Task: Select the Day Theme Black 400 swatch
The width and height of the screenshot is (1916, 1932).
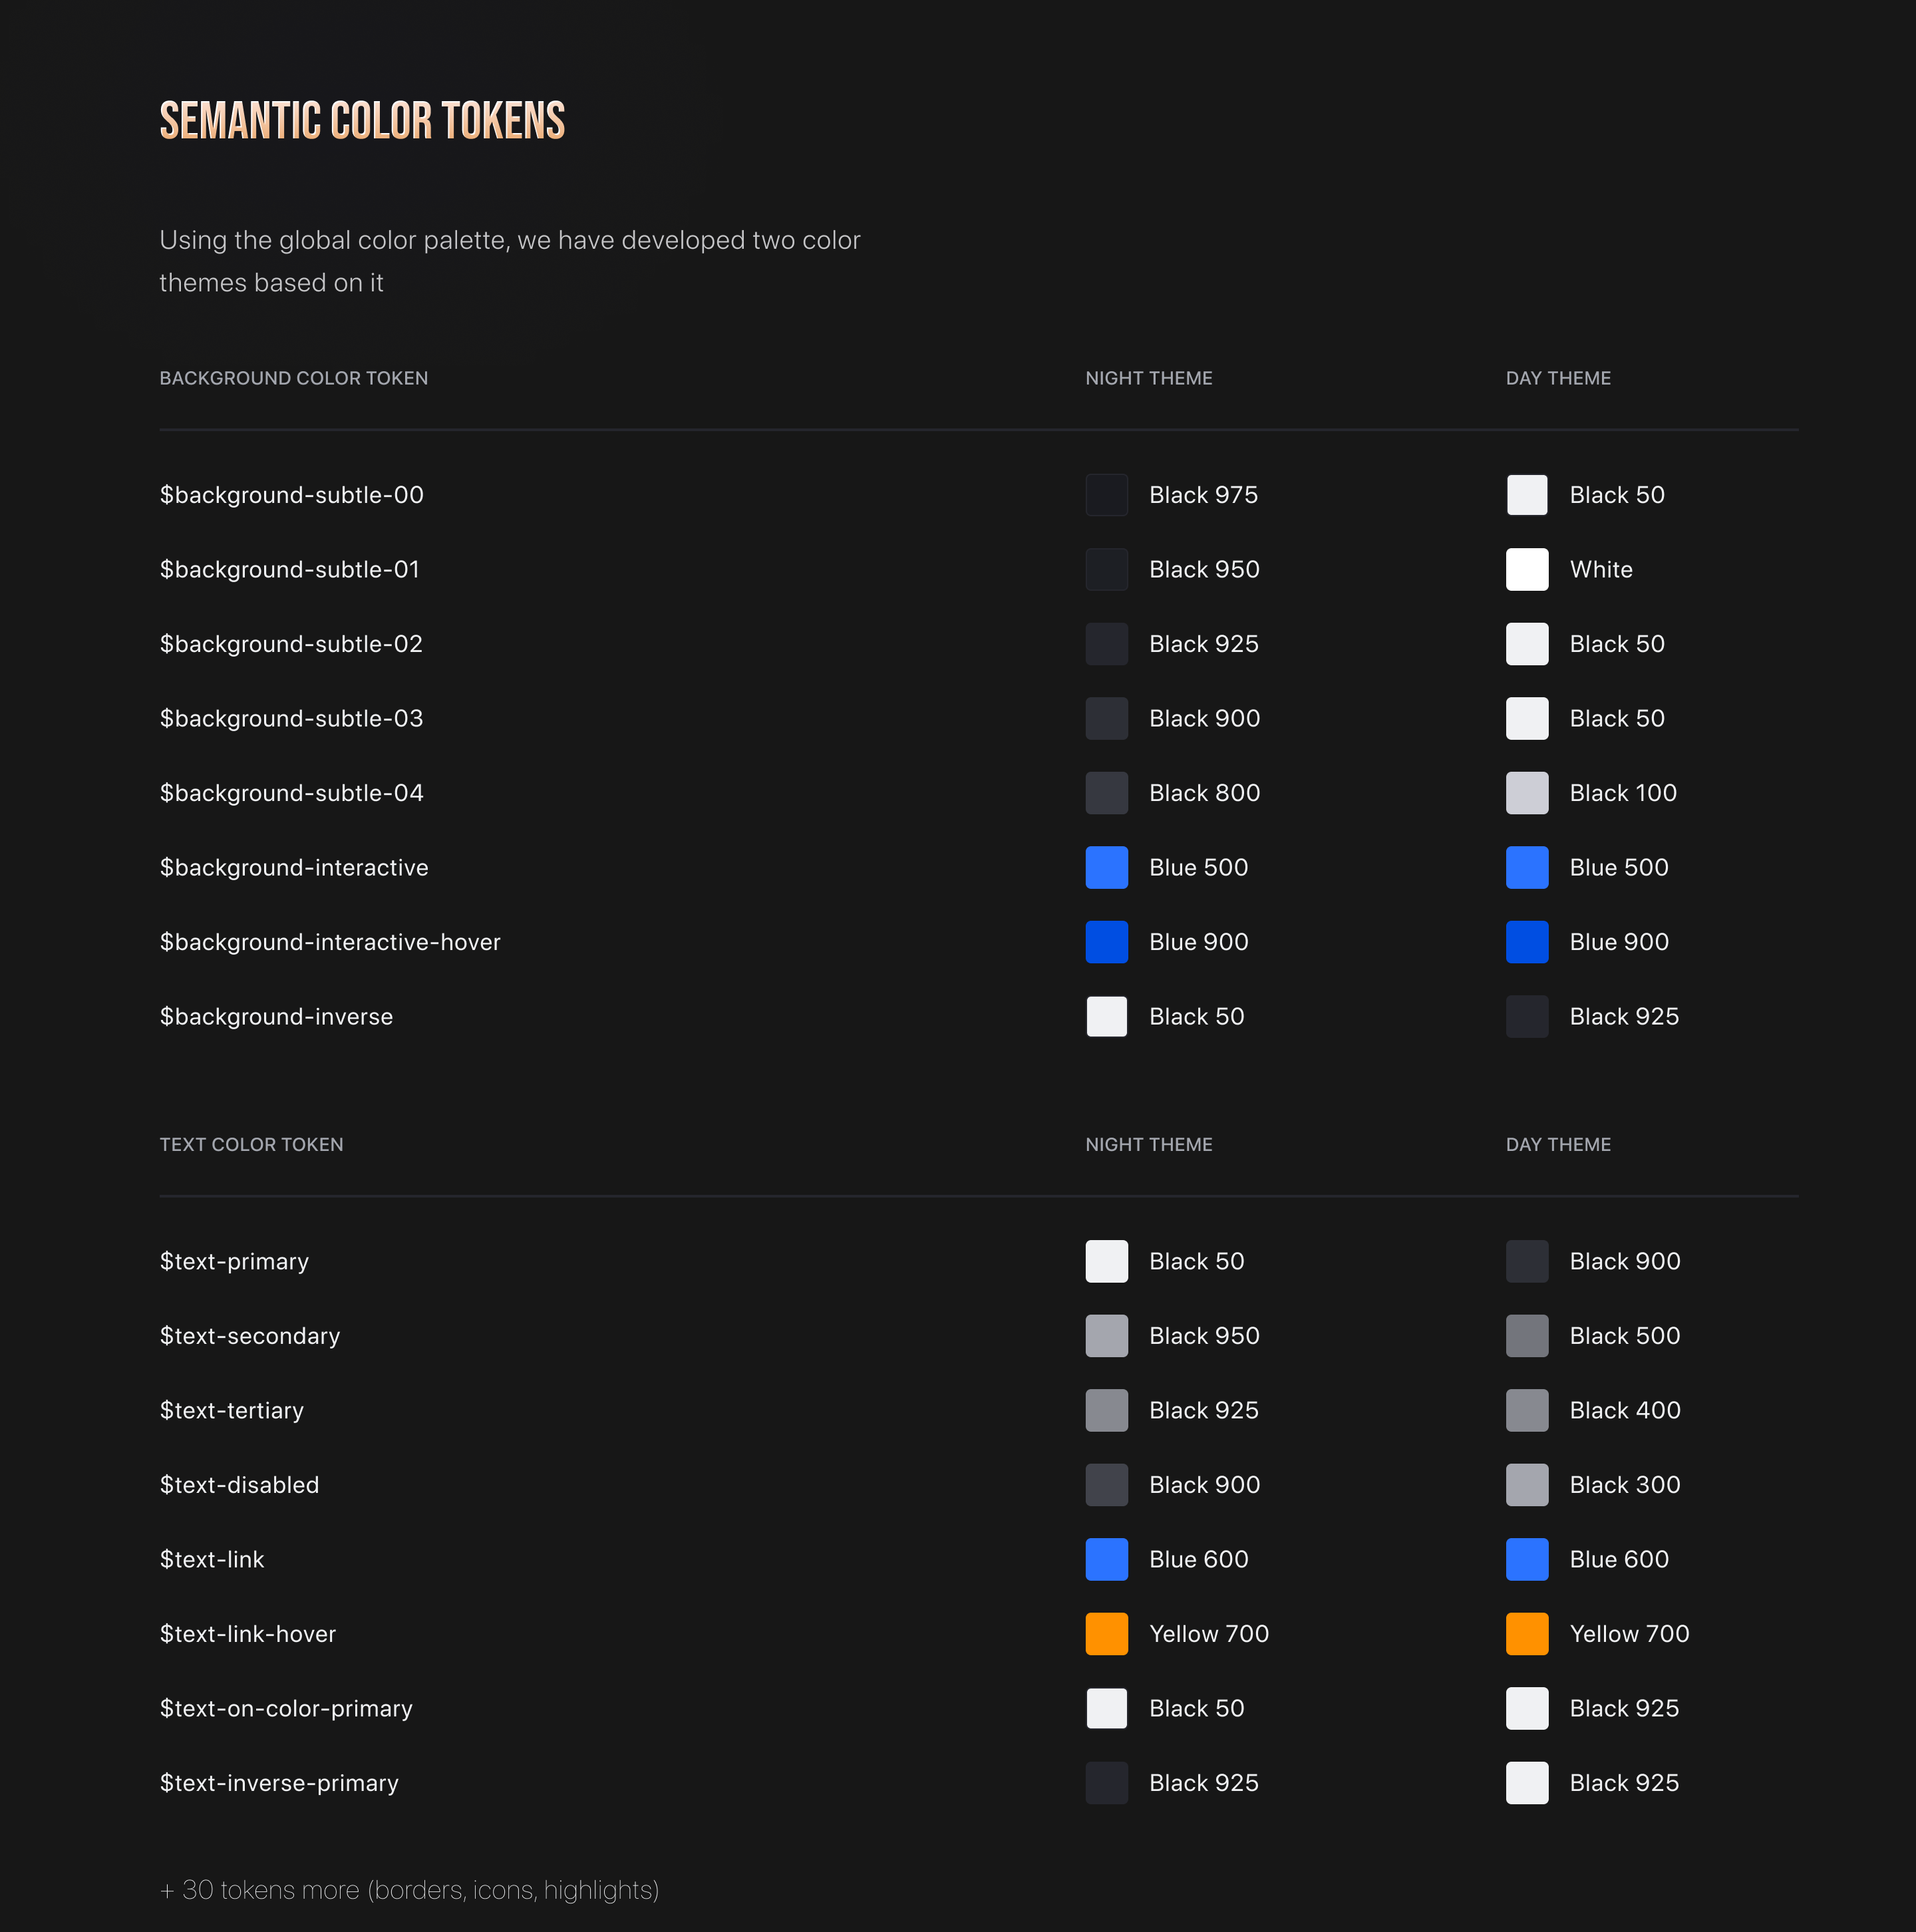Action: coord(1526,1410)
